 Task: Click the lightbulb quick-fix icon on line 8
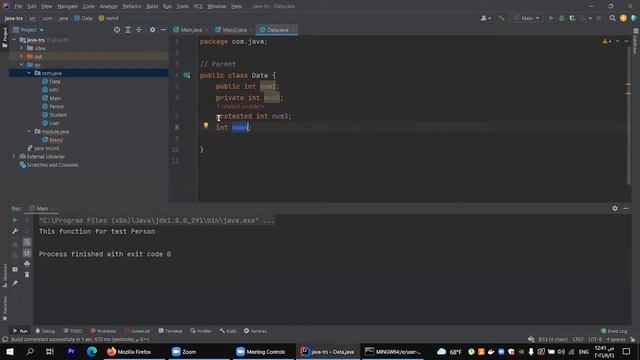206,126
